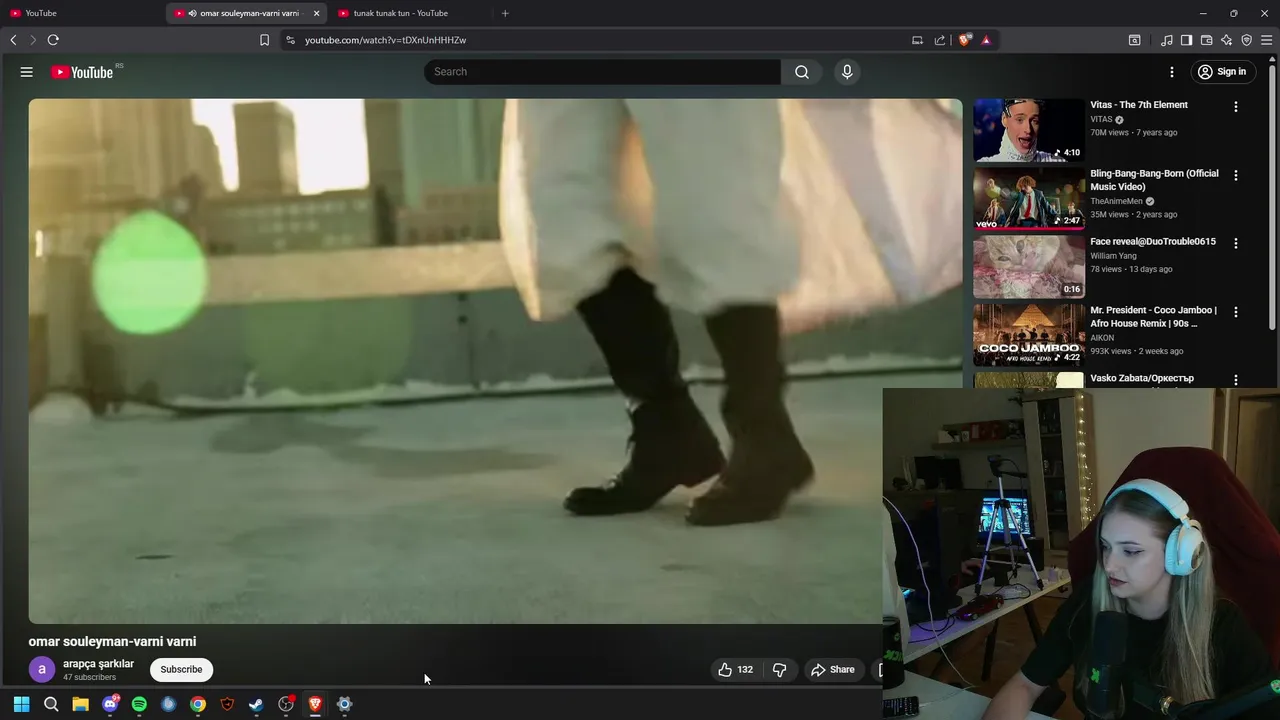Click the Sign in button

pos(1222,72)
